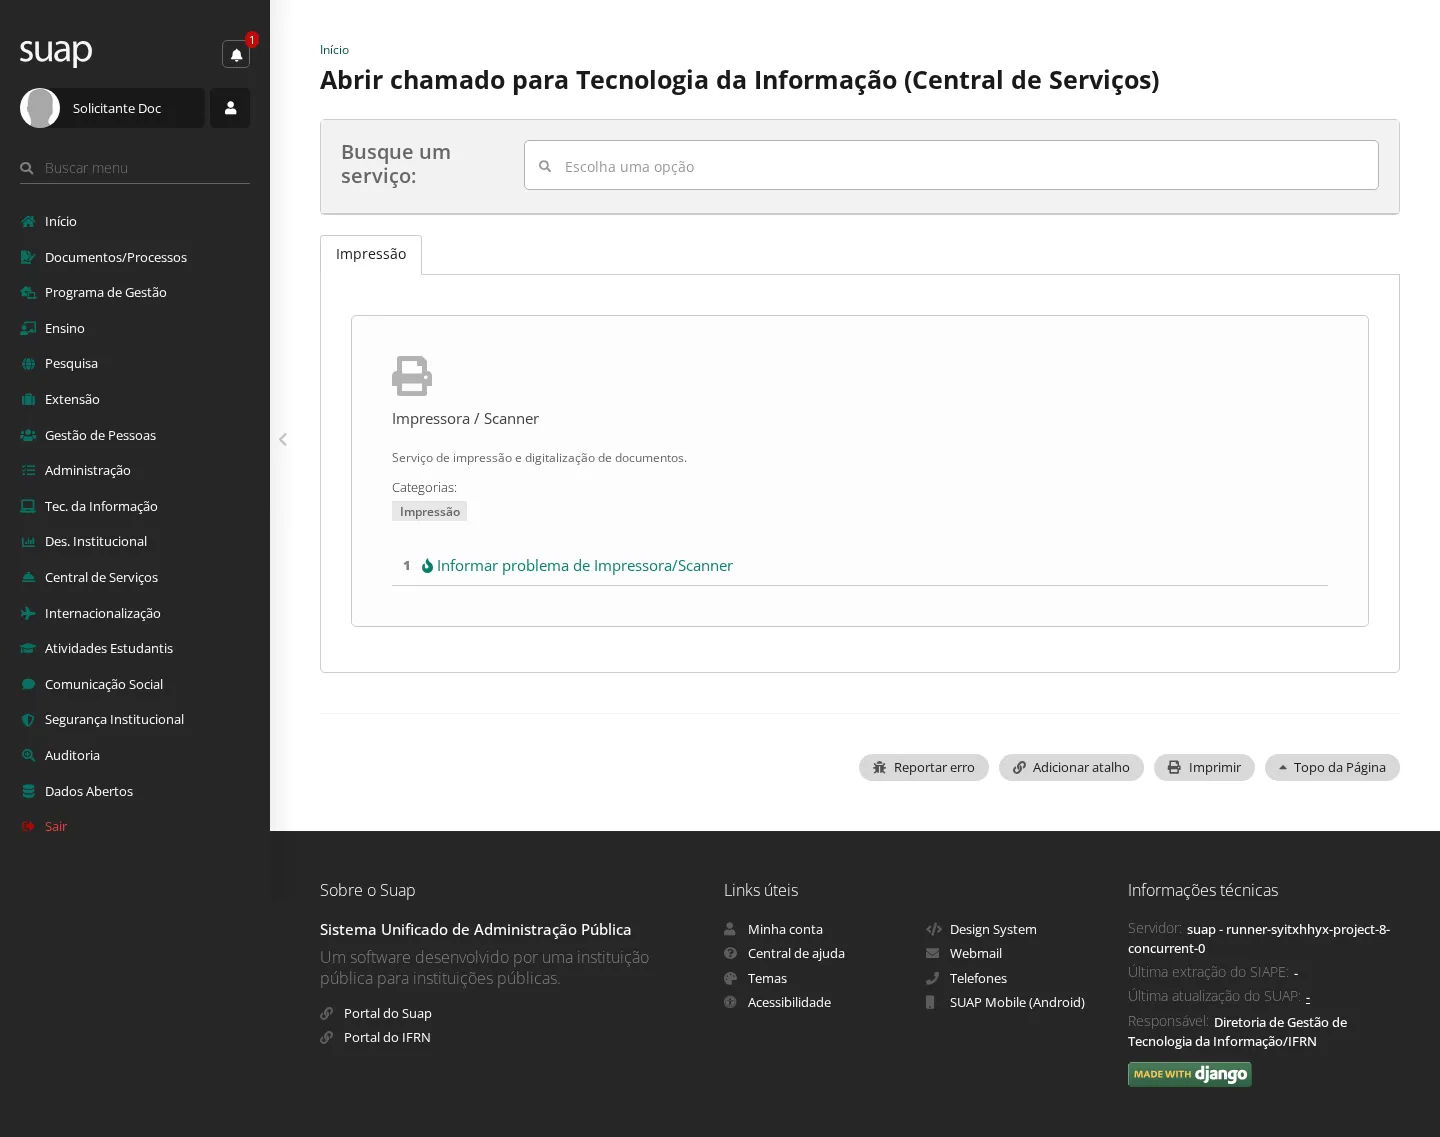Click the Extensão briefcase icon
Screen dimensions: 1440x1137
tap(28, 399)
